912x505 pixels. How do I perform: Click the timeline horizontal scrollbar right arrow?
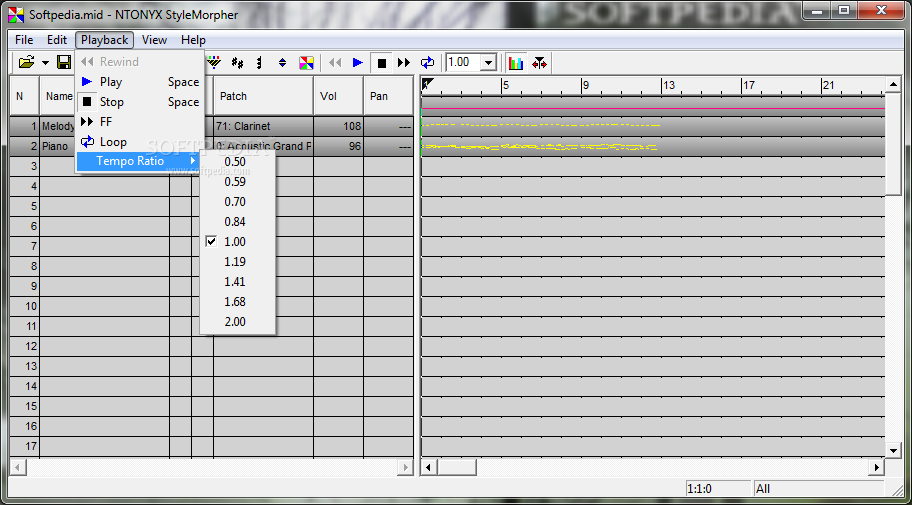pyautogui.click(x=877, y=467)
